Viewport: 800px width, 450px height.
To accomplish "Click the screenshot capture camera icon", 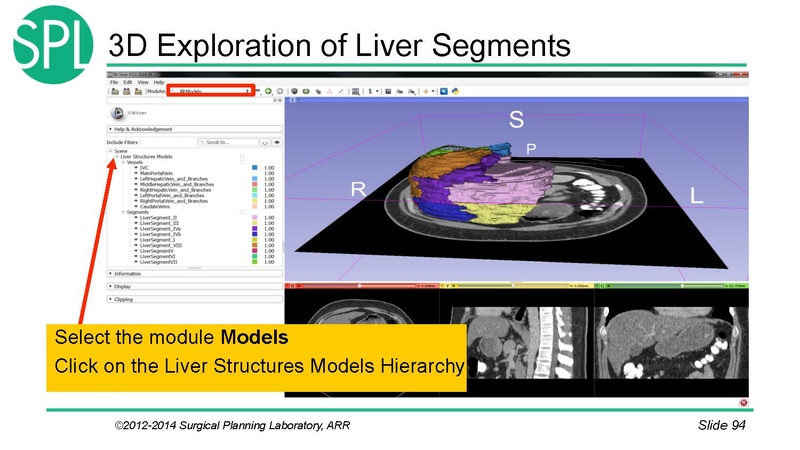I will pos(388,91).
